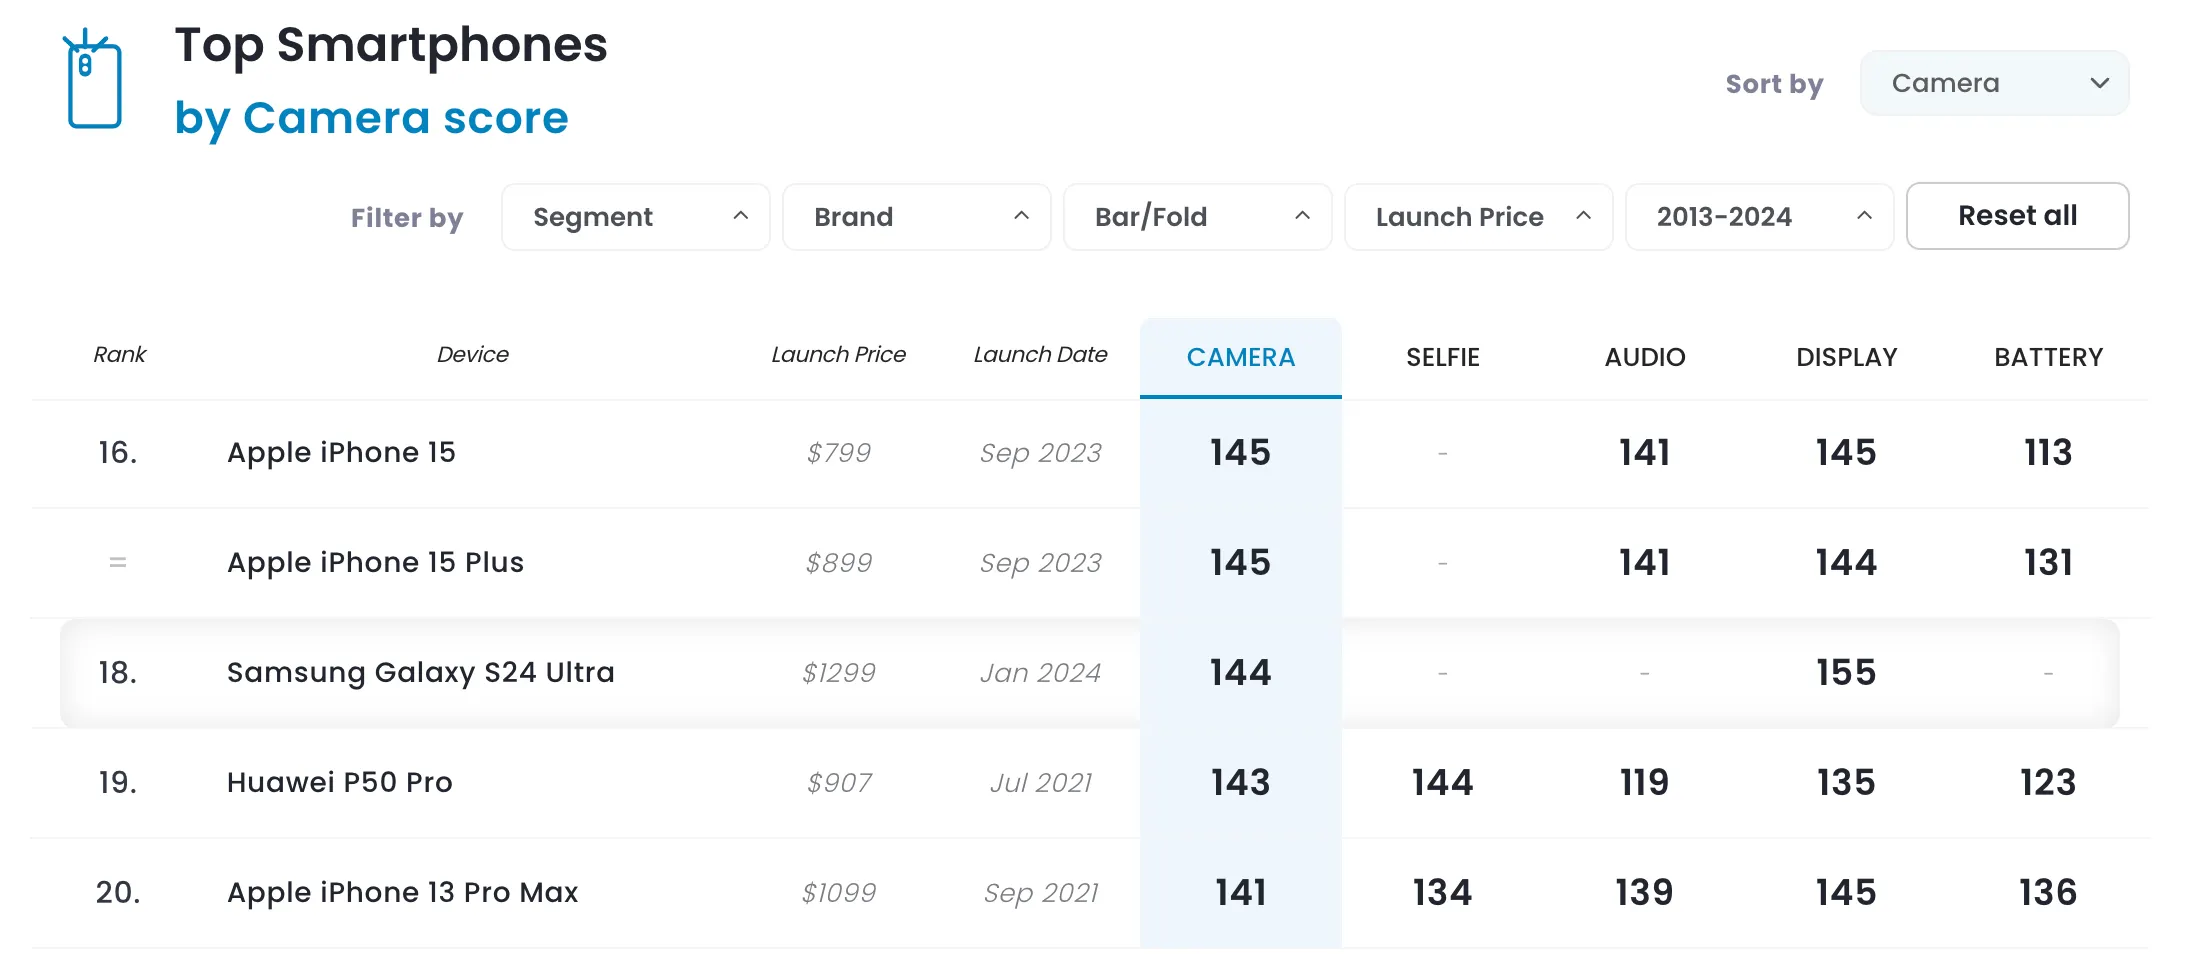Screen dimensions: 2188x980
Task: Open the 2013-2024 year range filter
Action: point(1759,217)
